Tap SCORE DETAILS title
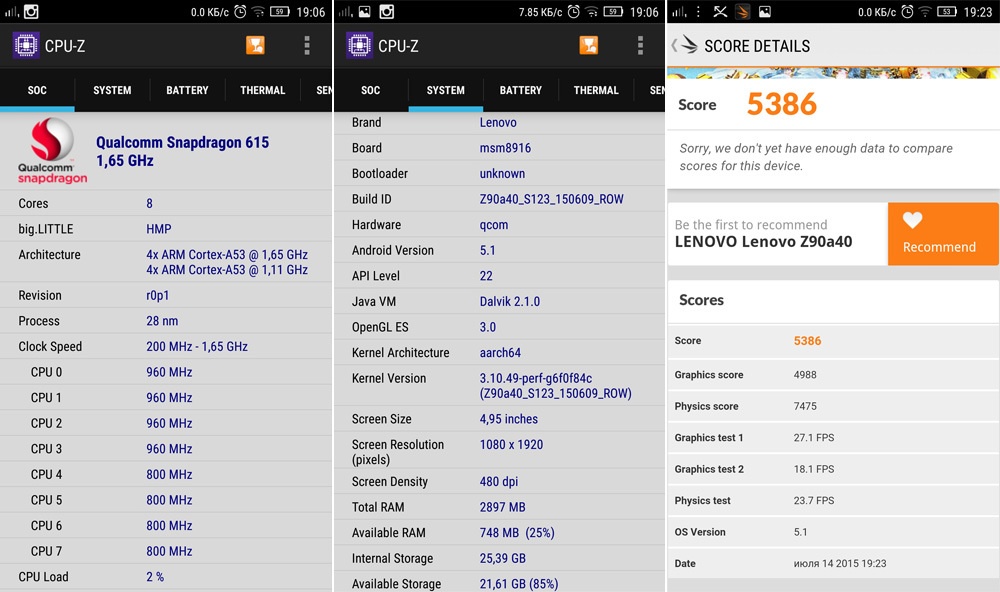 click(x=757, y=46)
